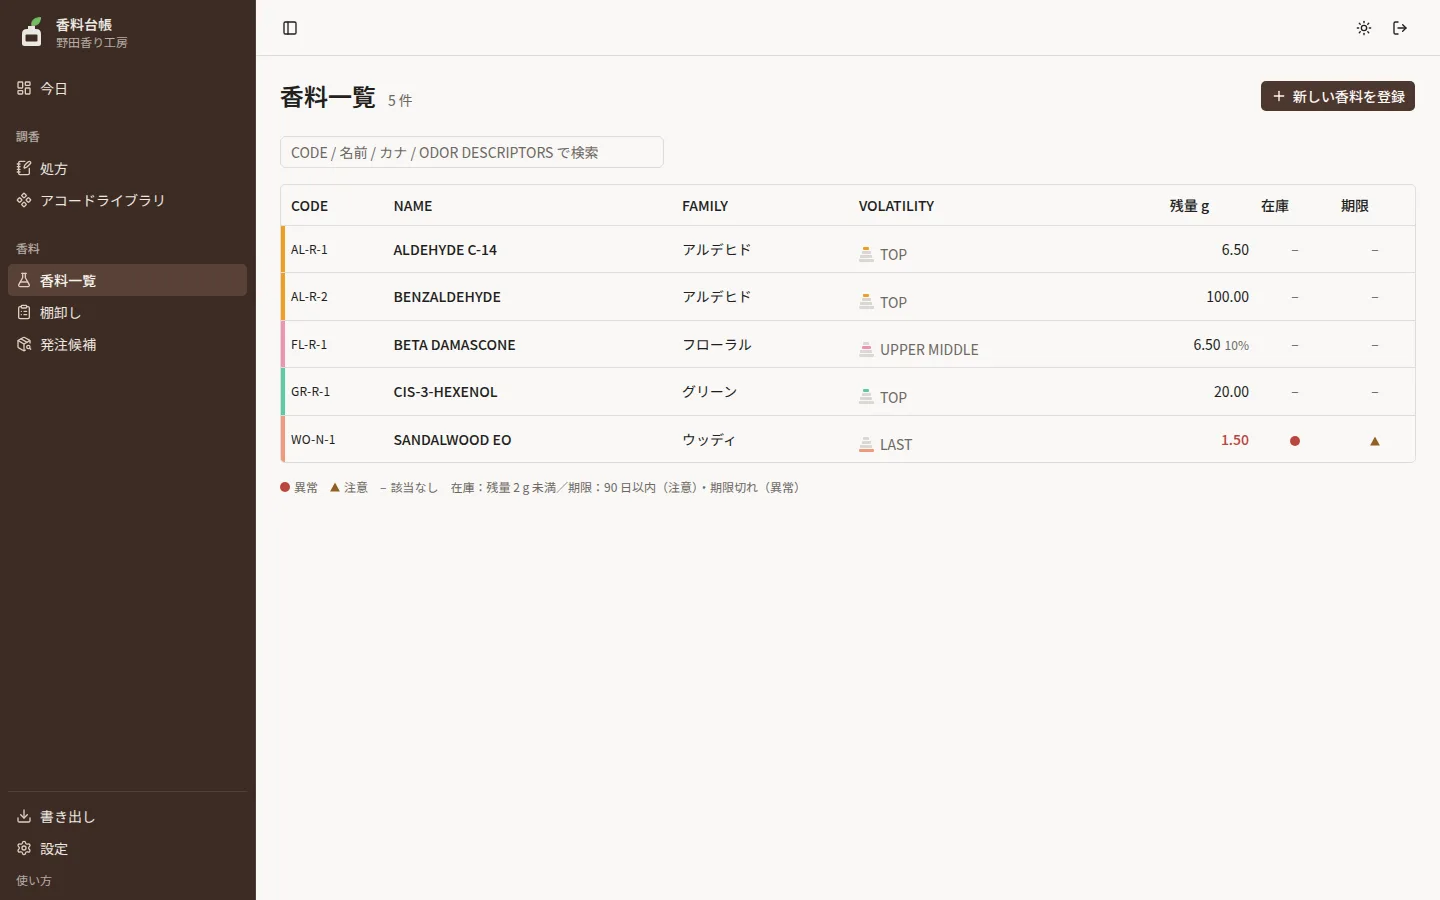Click the 10% dilution label
The width and height of the screenshot is (1440, 900).
[1237, 346]
